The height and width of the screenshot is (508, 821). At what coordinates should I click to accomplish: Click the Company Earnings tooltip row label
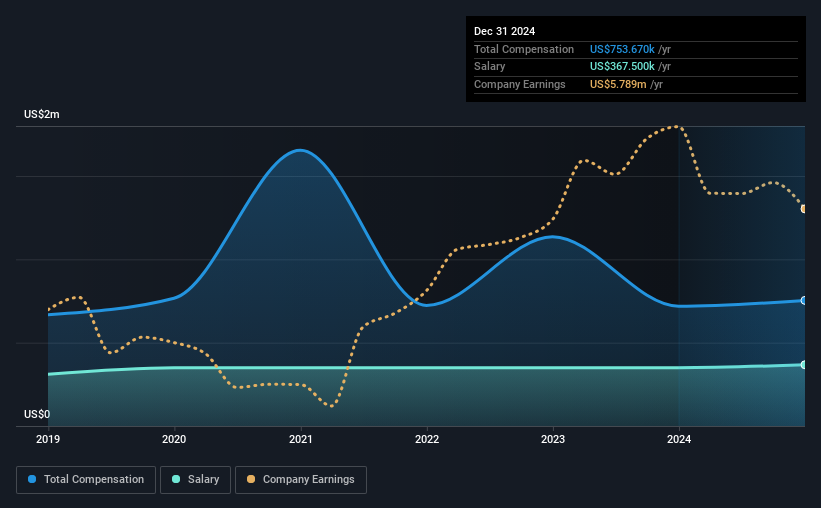(519, 84)
